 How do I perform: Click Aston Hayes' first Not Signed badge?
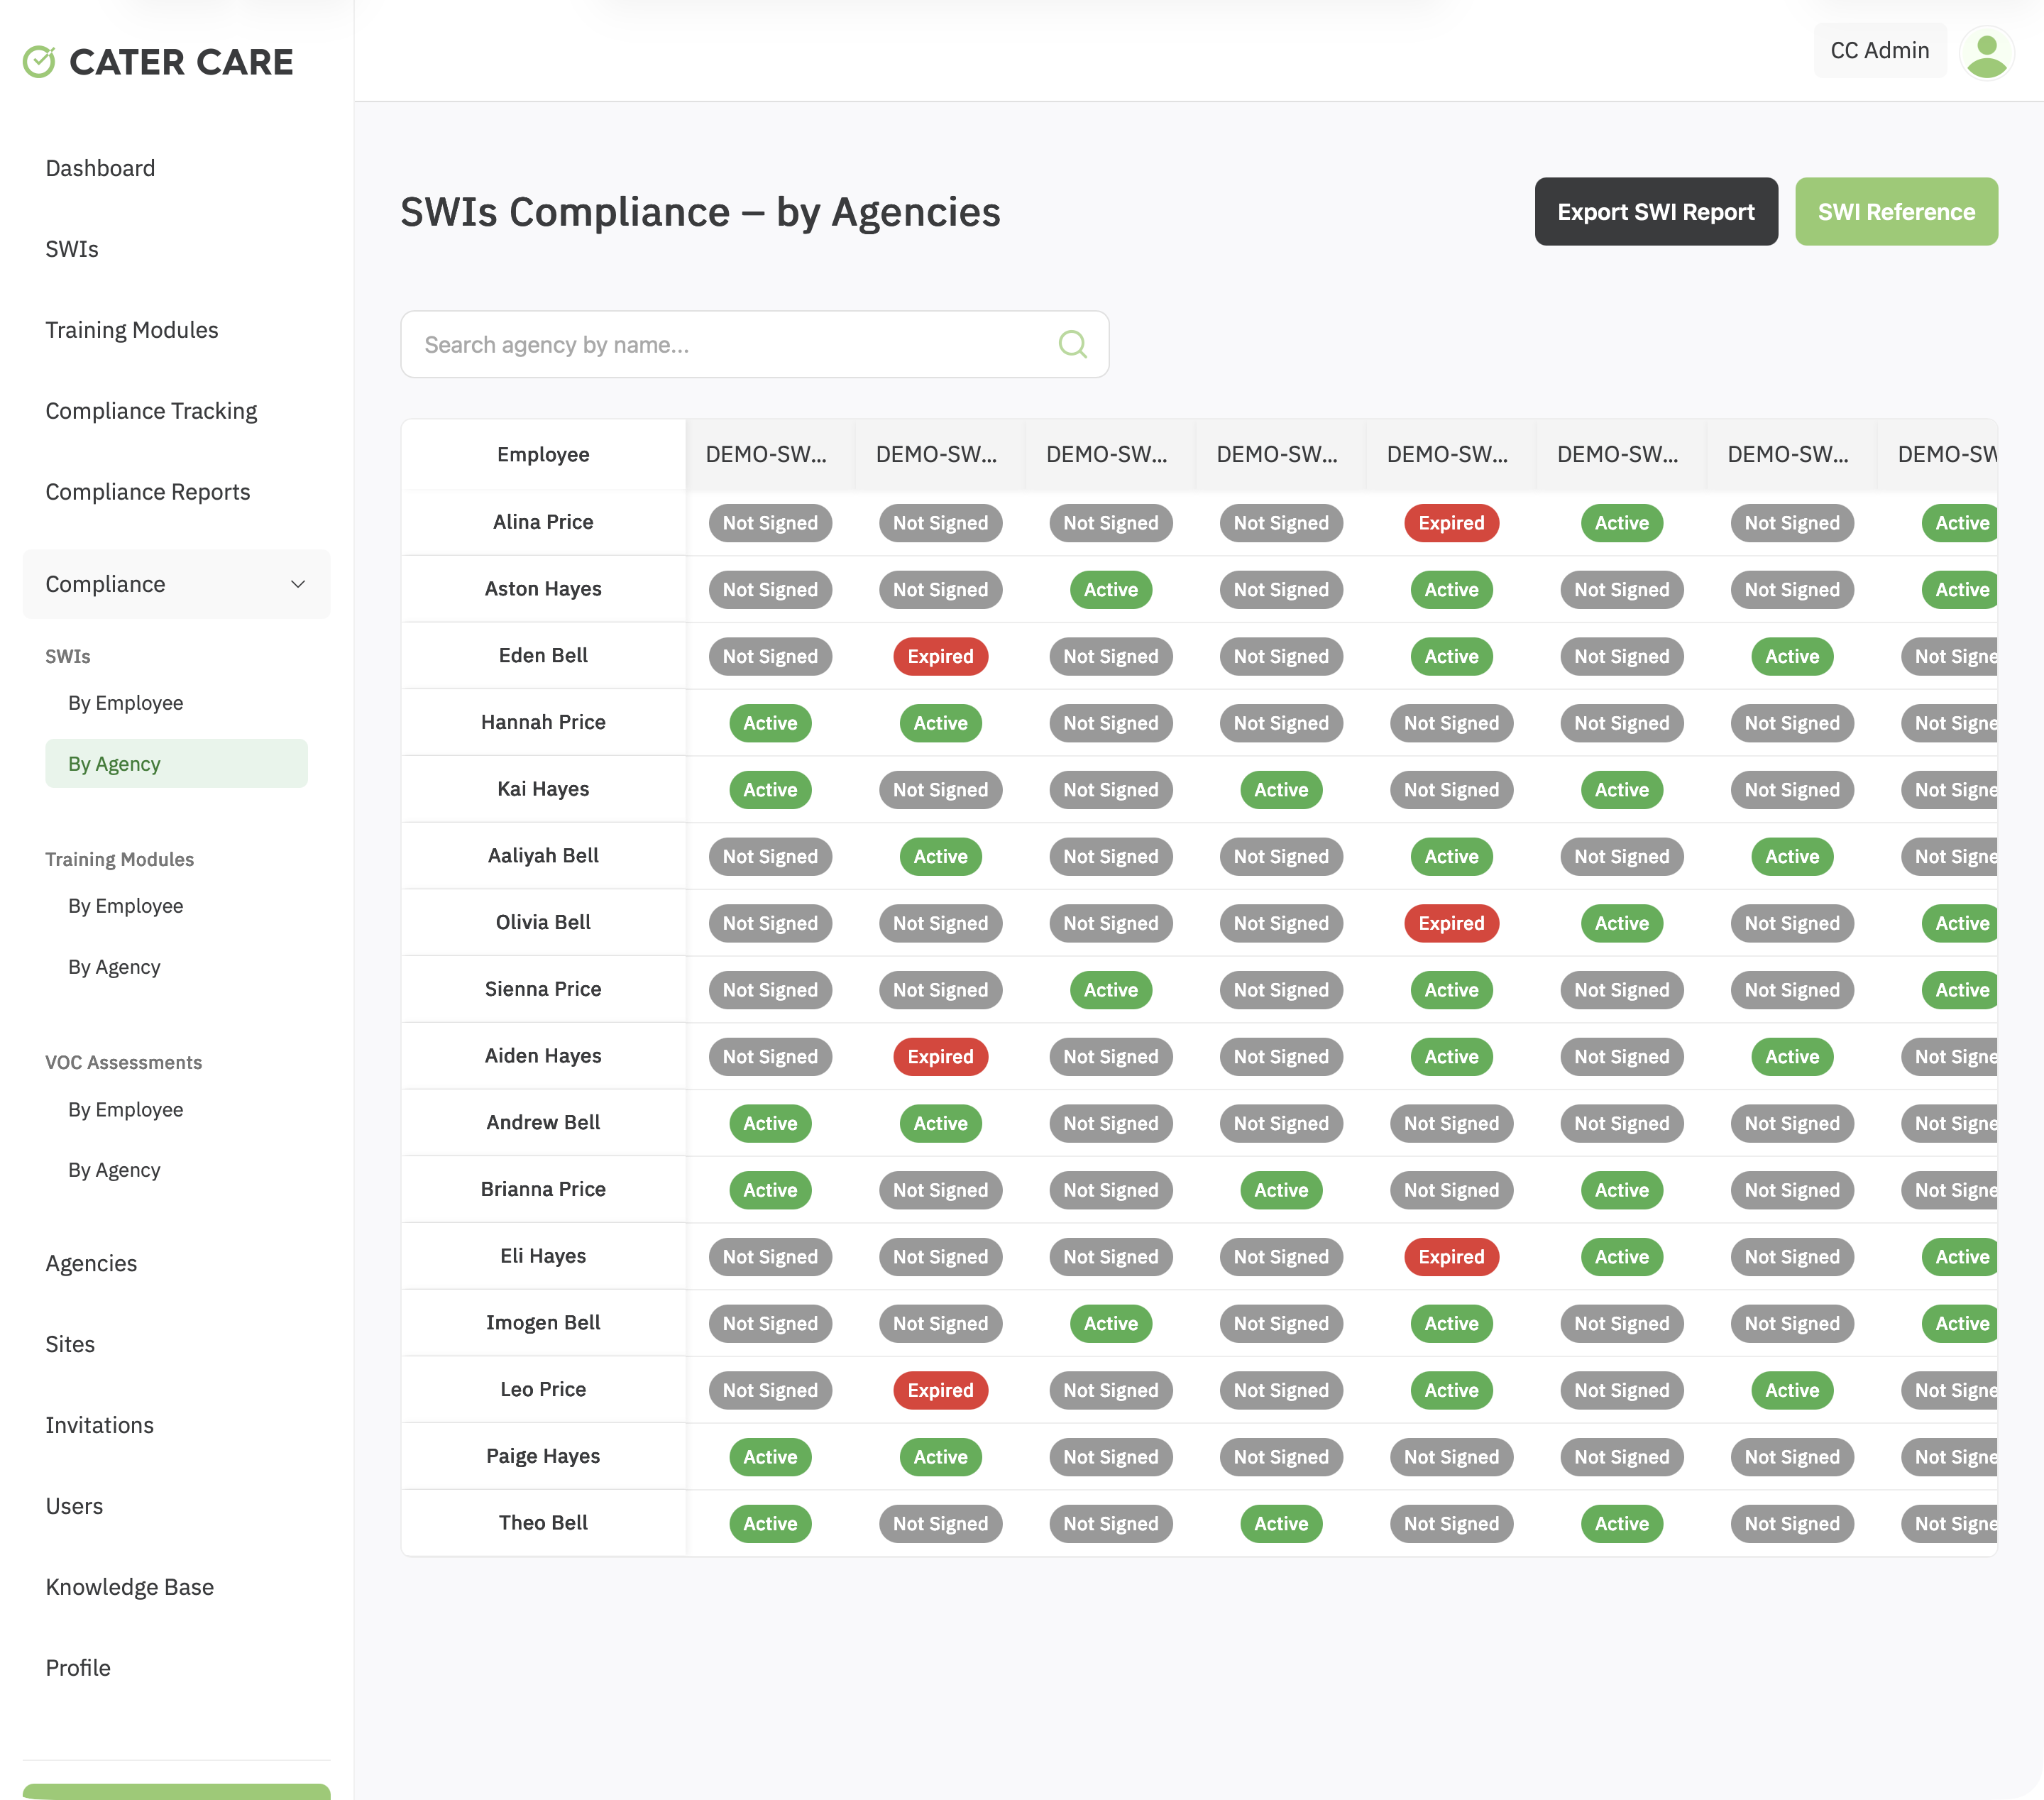tap(770, 590)
